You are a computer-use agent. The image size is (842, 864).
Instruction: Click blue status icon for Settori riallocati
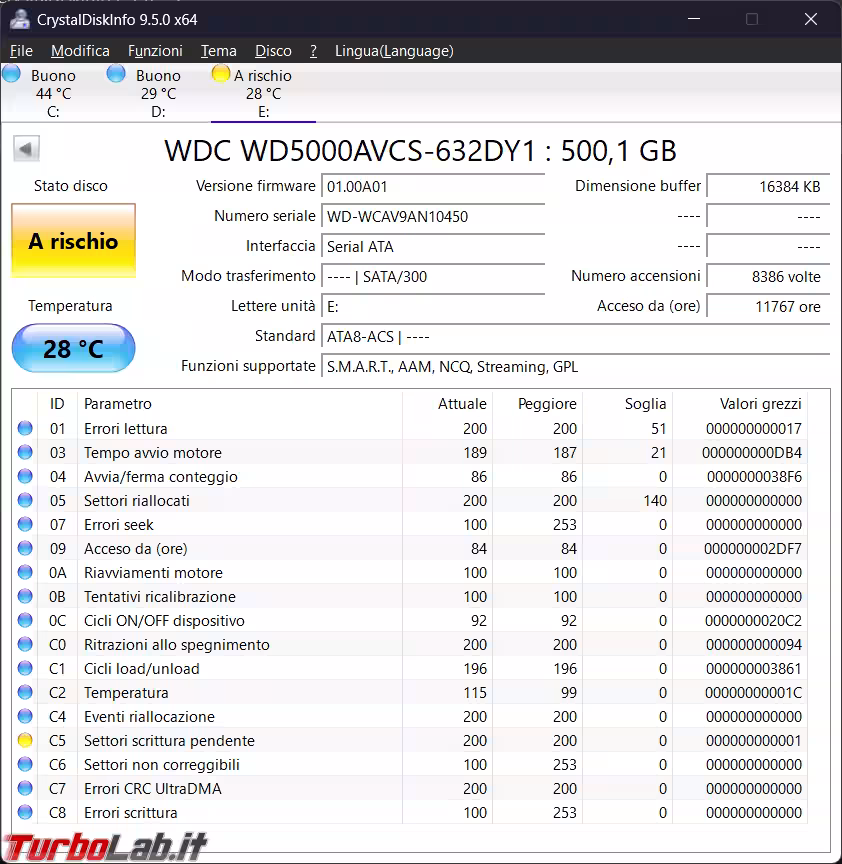[25, 501]
